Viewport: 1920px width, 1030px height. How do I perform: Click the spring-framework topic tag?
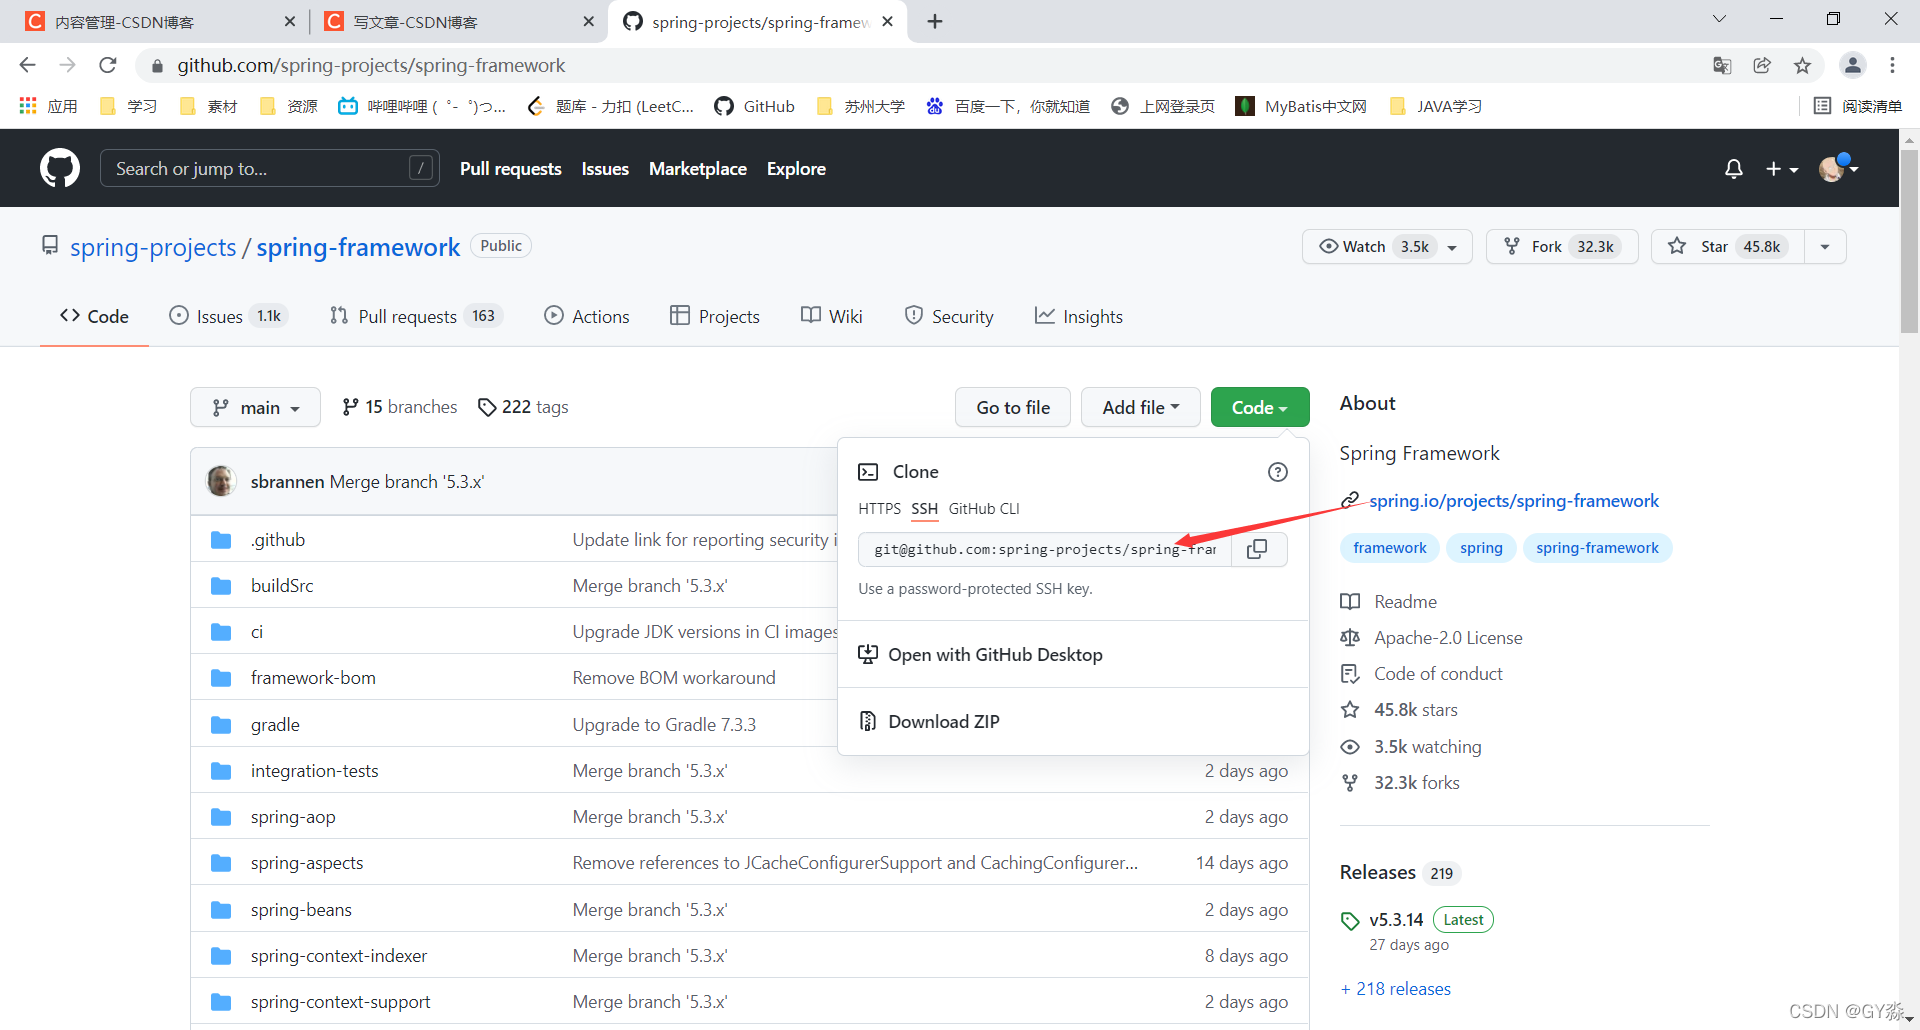coord(1597,548)
